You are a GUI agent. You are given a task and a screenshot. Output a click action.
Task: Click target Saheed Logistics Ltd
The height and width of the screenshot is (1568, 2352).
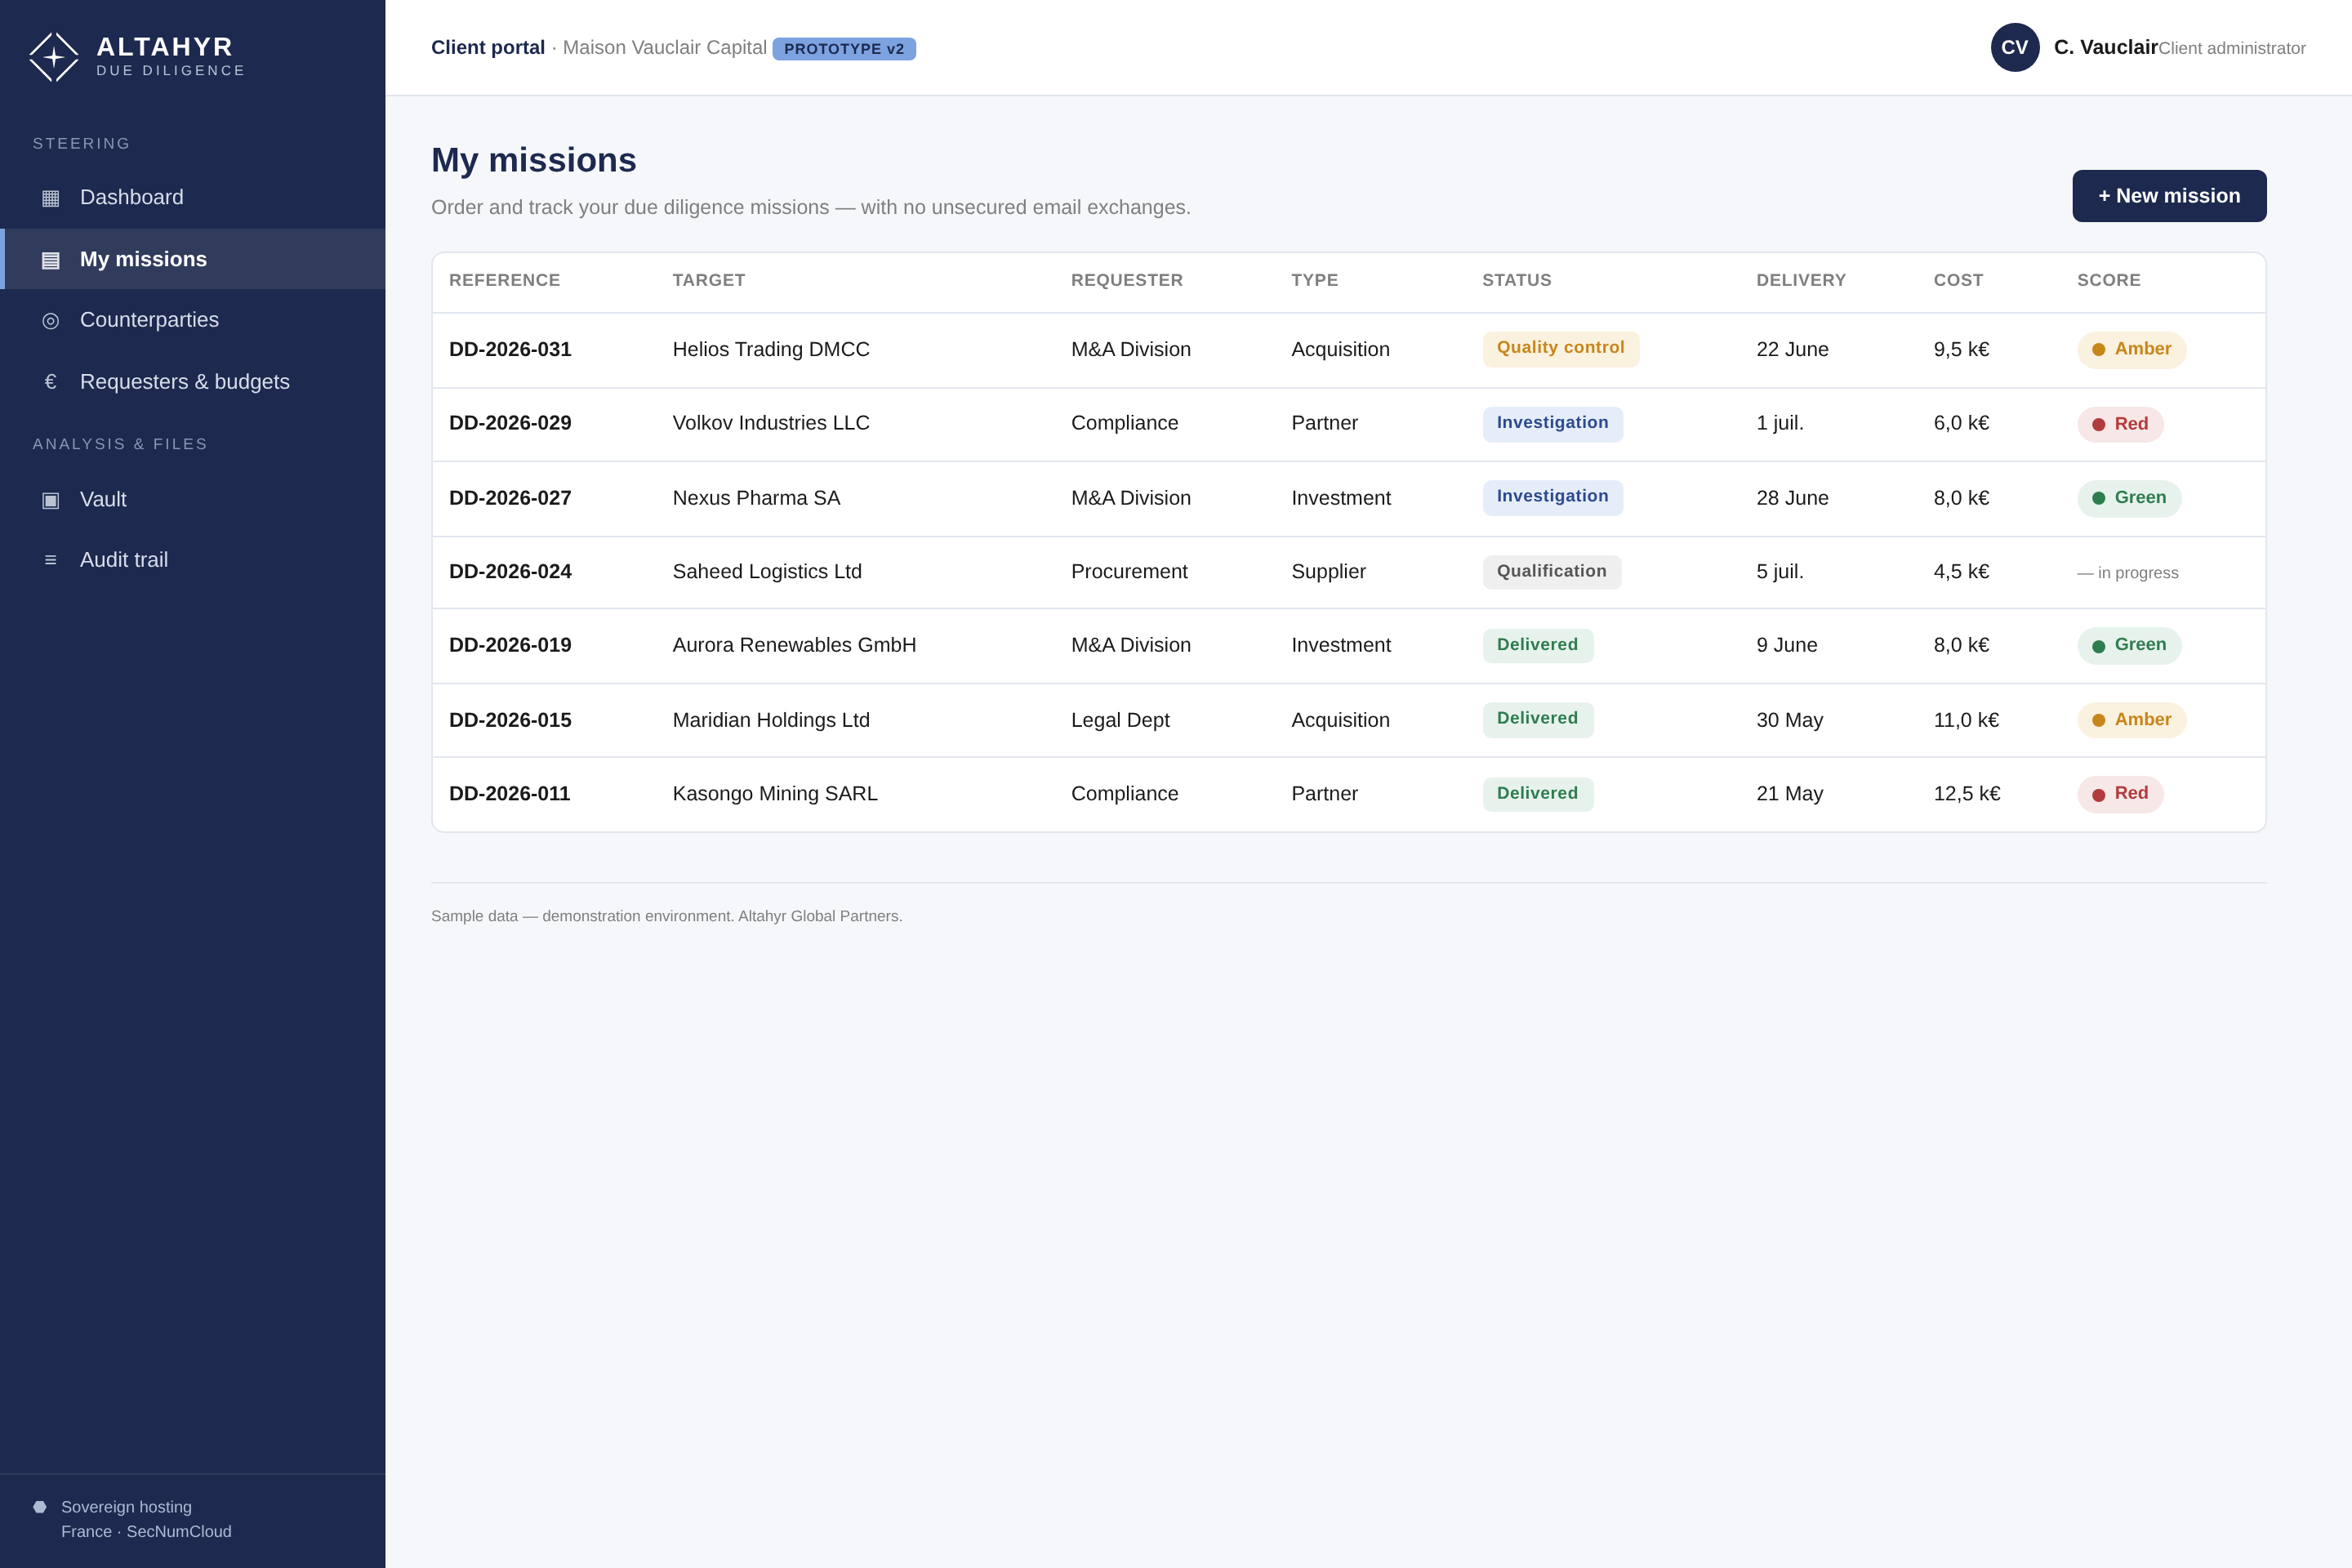click(767, 572)
